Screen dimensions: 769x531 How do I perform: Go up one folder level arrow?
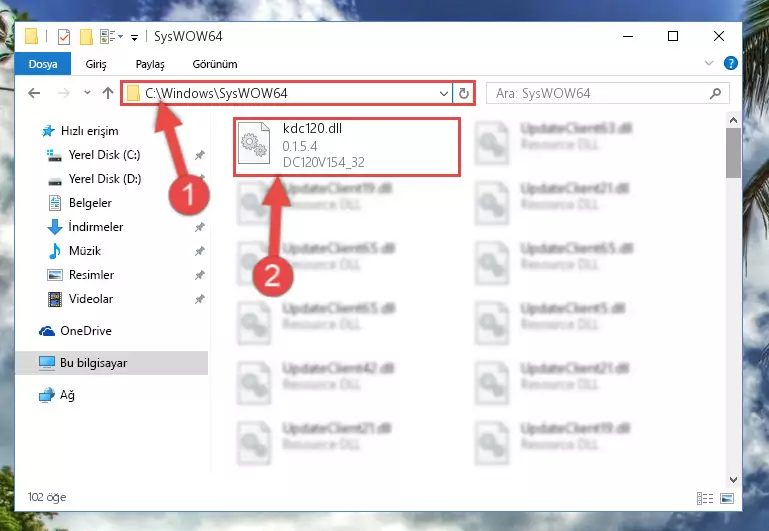pyautogui.click(x=108, y=93)
